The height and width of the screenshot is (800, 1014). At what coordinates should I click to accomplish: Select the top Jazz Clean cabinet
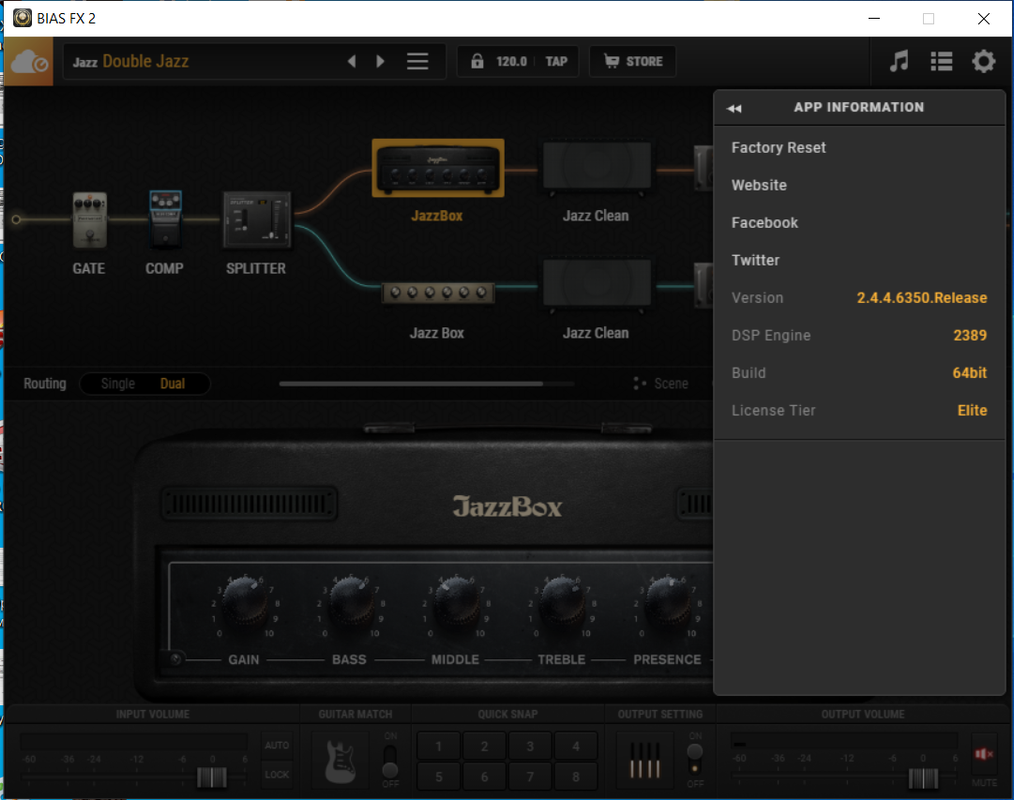pos(596,168)
